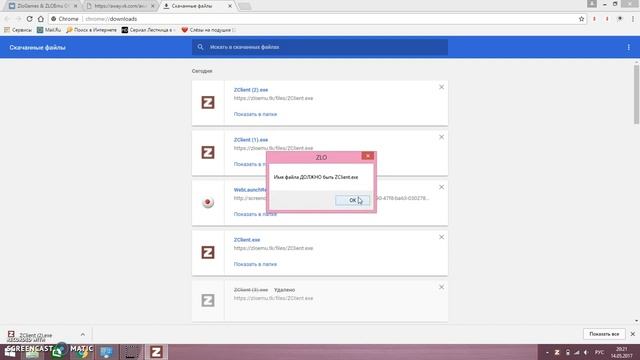Show hidden system tray icons
The image size is (640, 360).
(547, 352)
